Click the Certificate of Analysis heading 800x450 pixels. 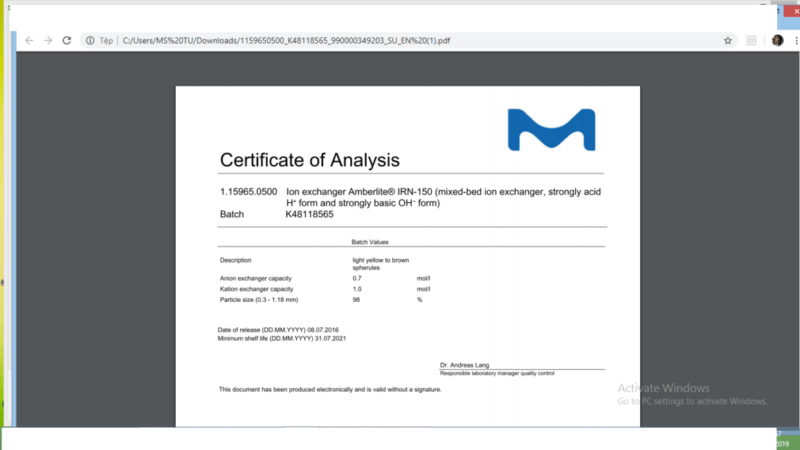tap(310, 160)
